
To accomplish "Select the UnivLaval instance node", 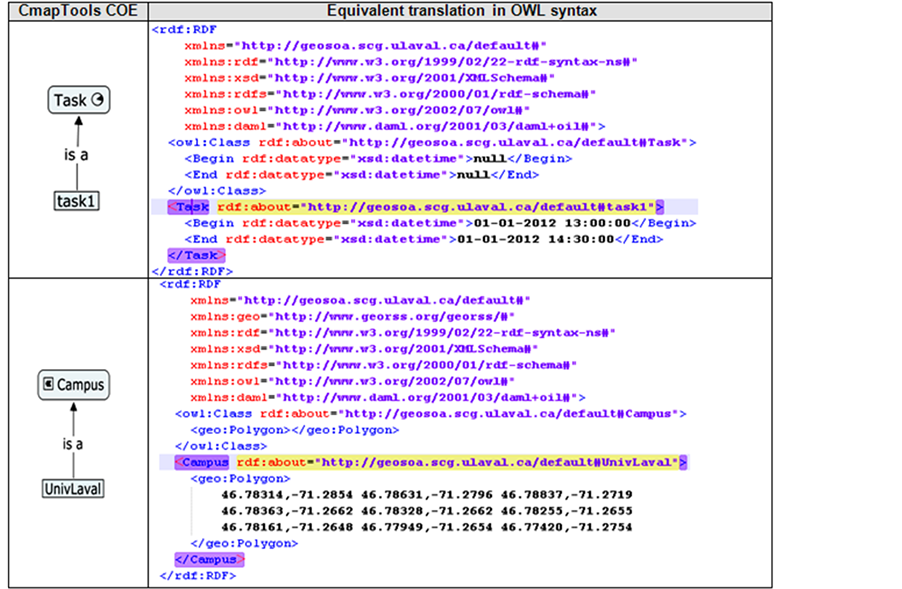I will pyautogui.click(x=72, y=488).
